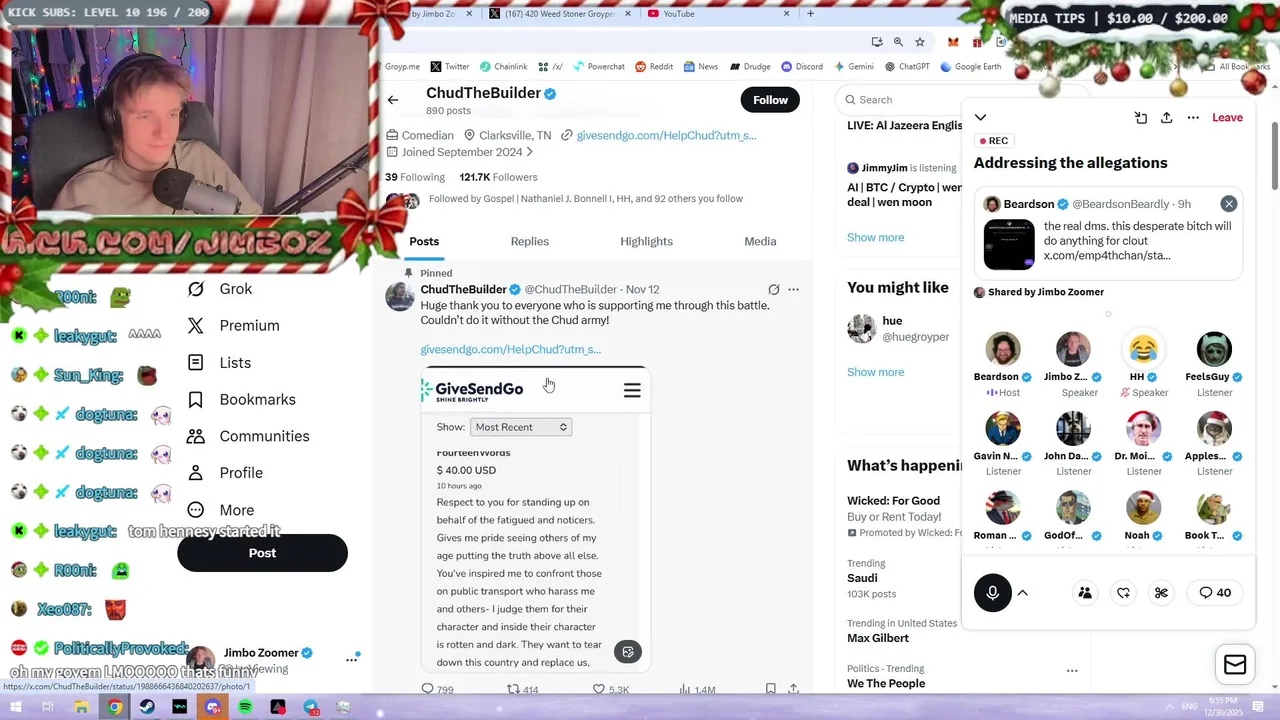Open FeelsGuy listener avatar in Space
The image size is (1280, 720).
(x=1214, y=349)
